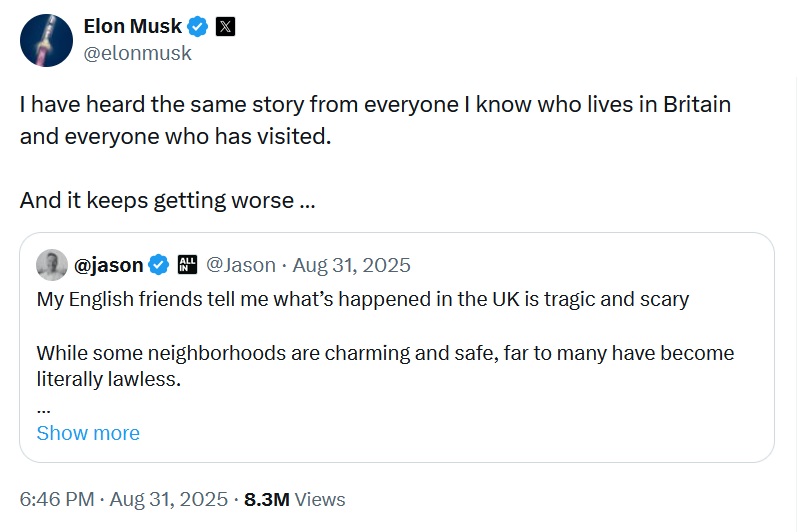Expand the quoted post with Show more
This screenshot has width=798, height=532.
(x=88, y=433)
